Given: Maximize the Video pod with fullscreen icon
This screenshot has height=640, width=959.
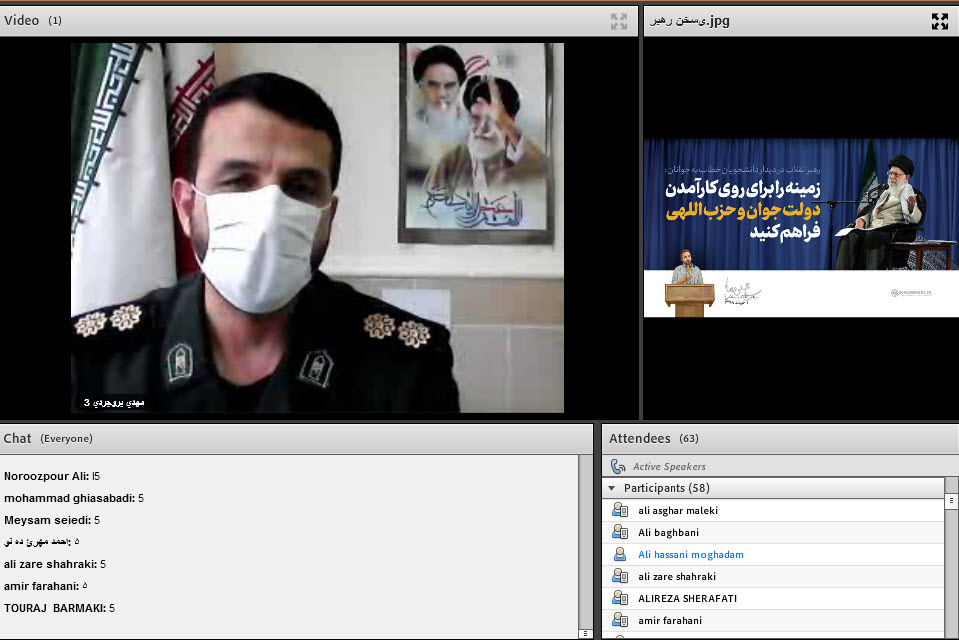Looking at the screenshot, I should click(x=619, y=21).
